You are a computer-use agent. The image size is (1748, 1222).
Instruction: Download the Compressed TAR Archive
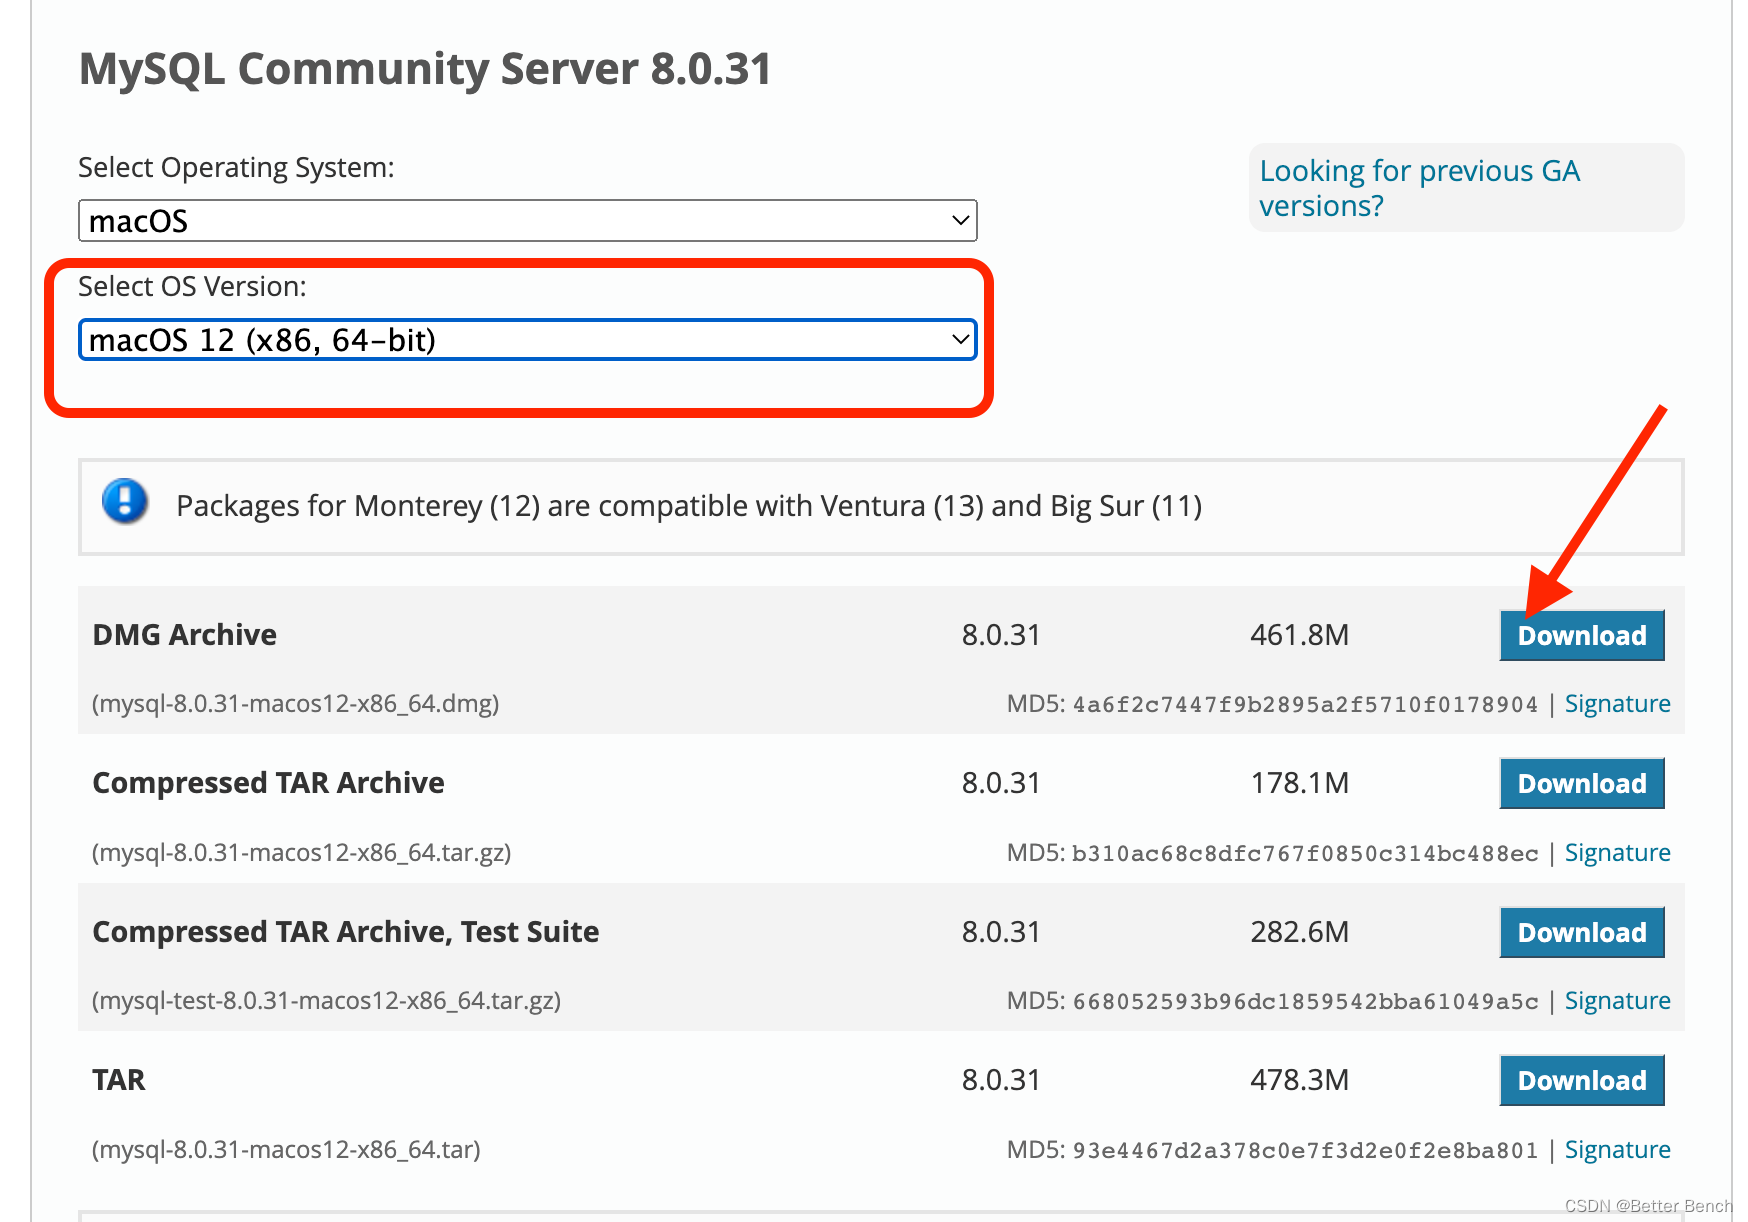tap(1581, 784)
